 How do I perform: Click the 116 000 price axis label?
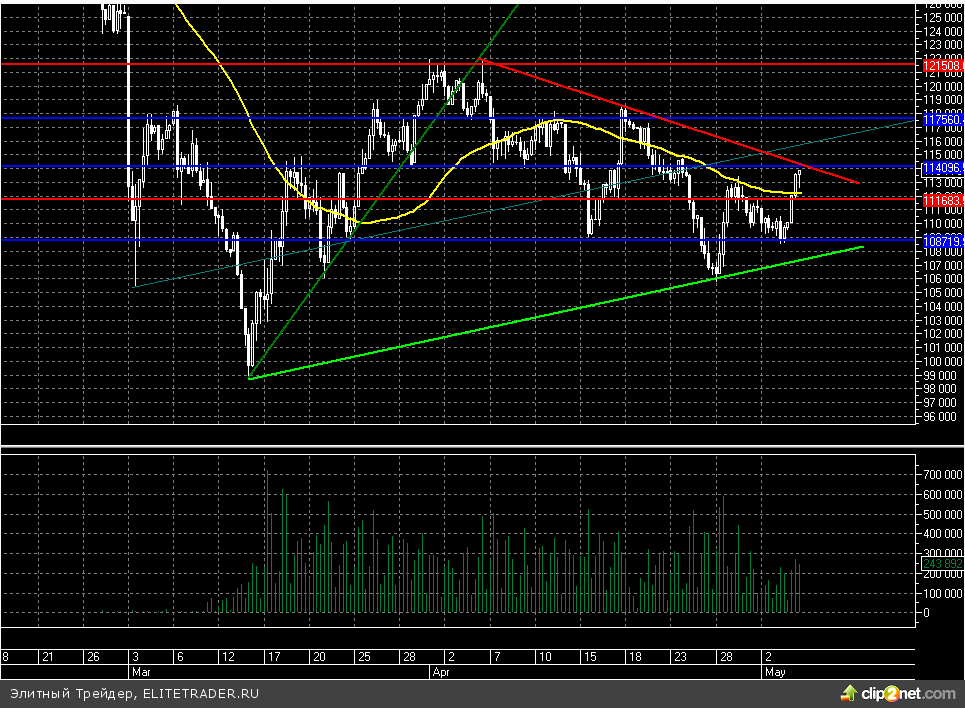tap(942, 141)
